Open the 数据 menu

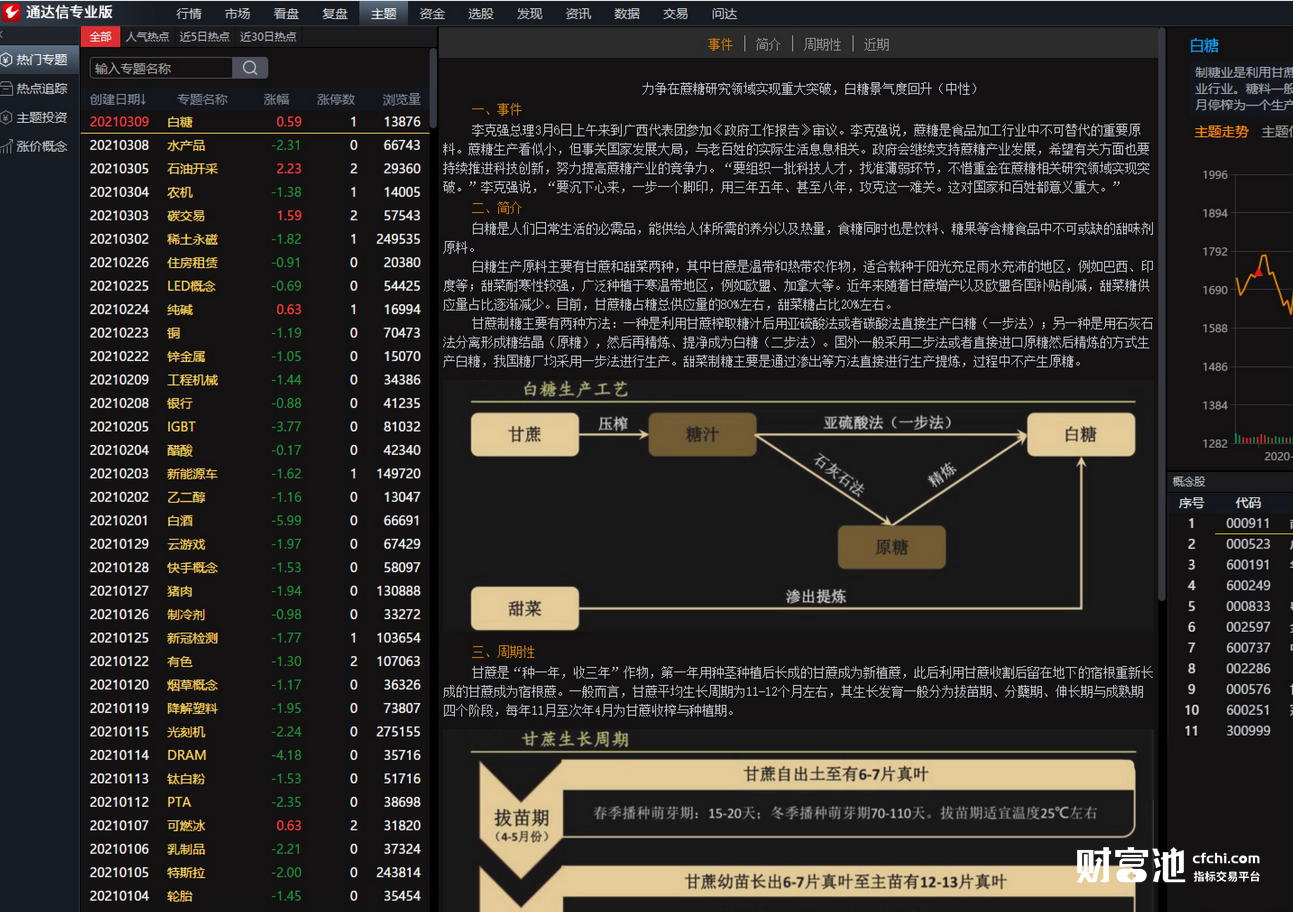click(627, 14)
